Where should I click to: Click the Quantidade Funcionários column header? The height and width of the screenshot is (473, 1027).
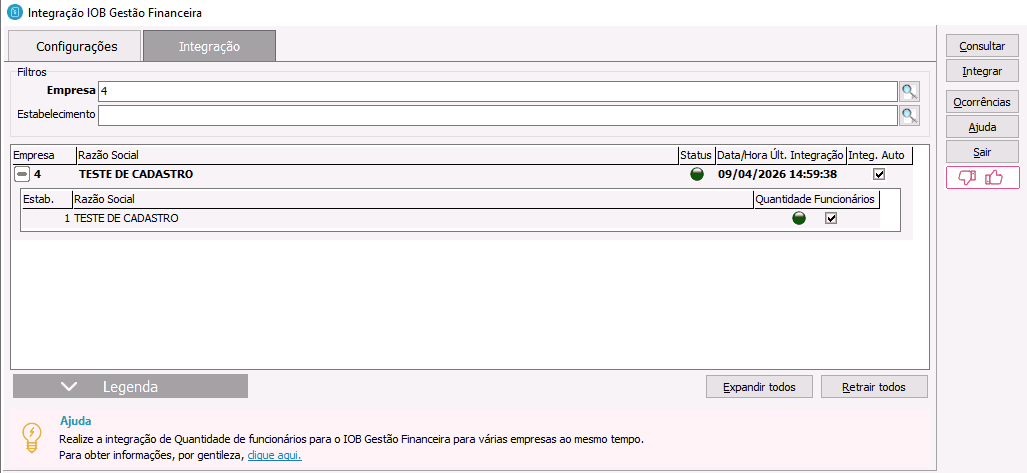tap(816, 199)
